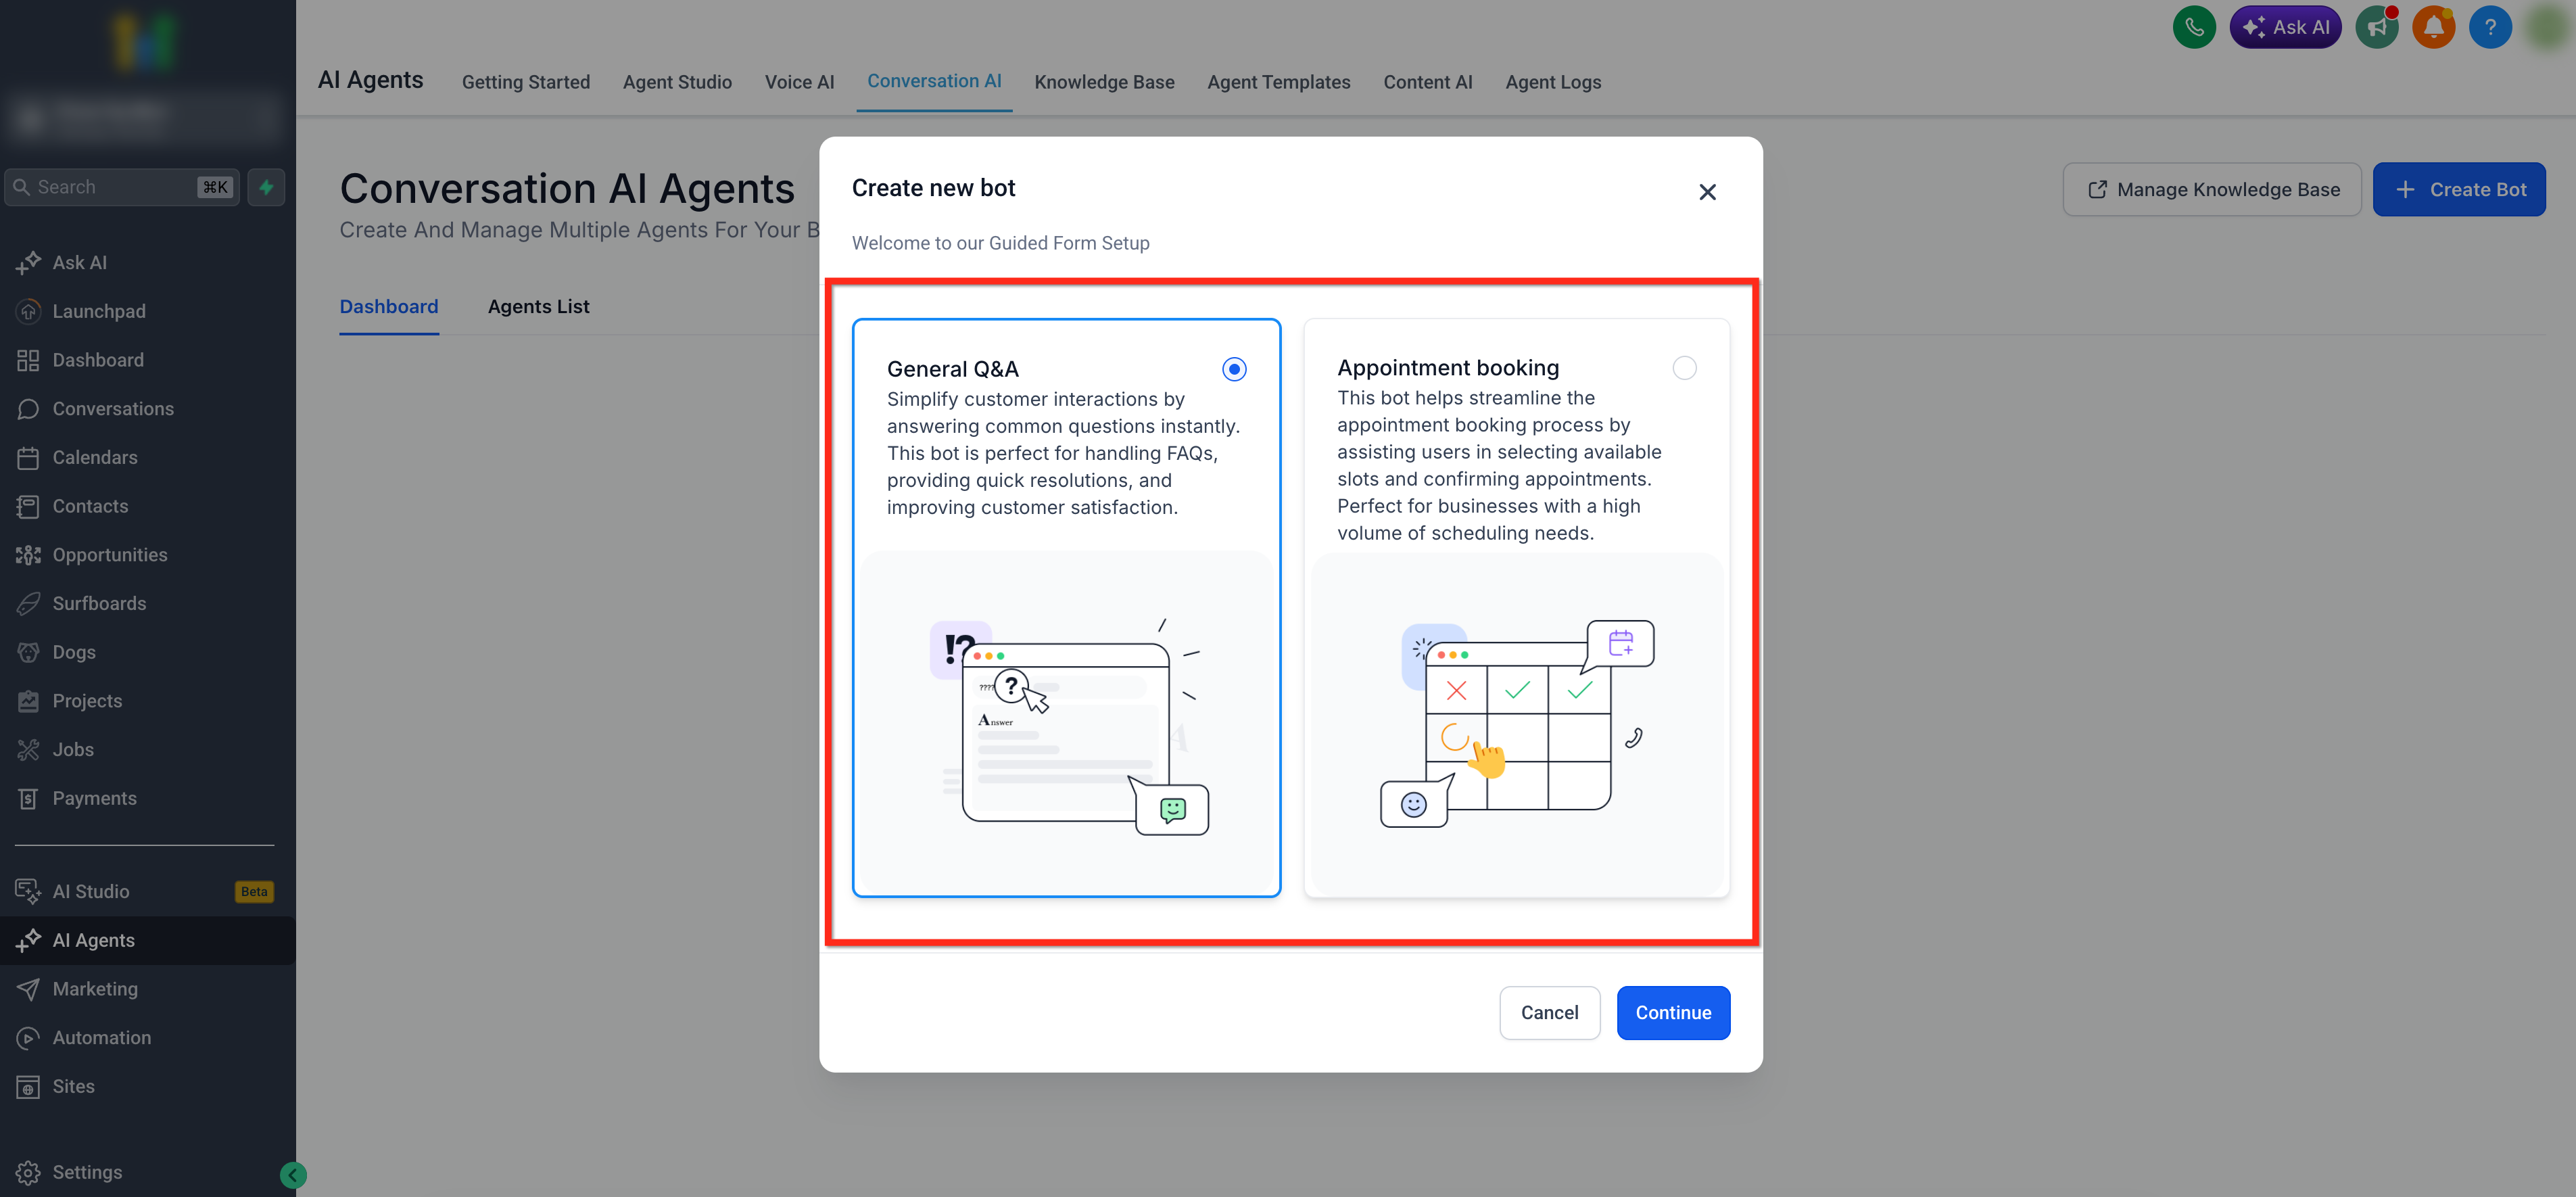Open the orange bell notifications icon
The image size is (2576, 1197).
click(2433, 27)
